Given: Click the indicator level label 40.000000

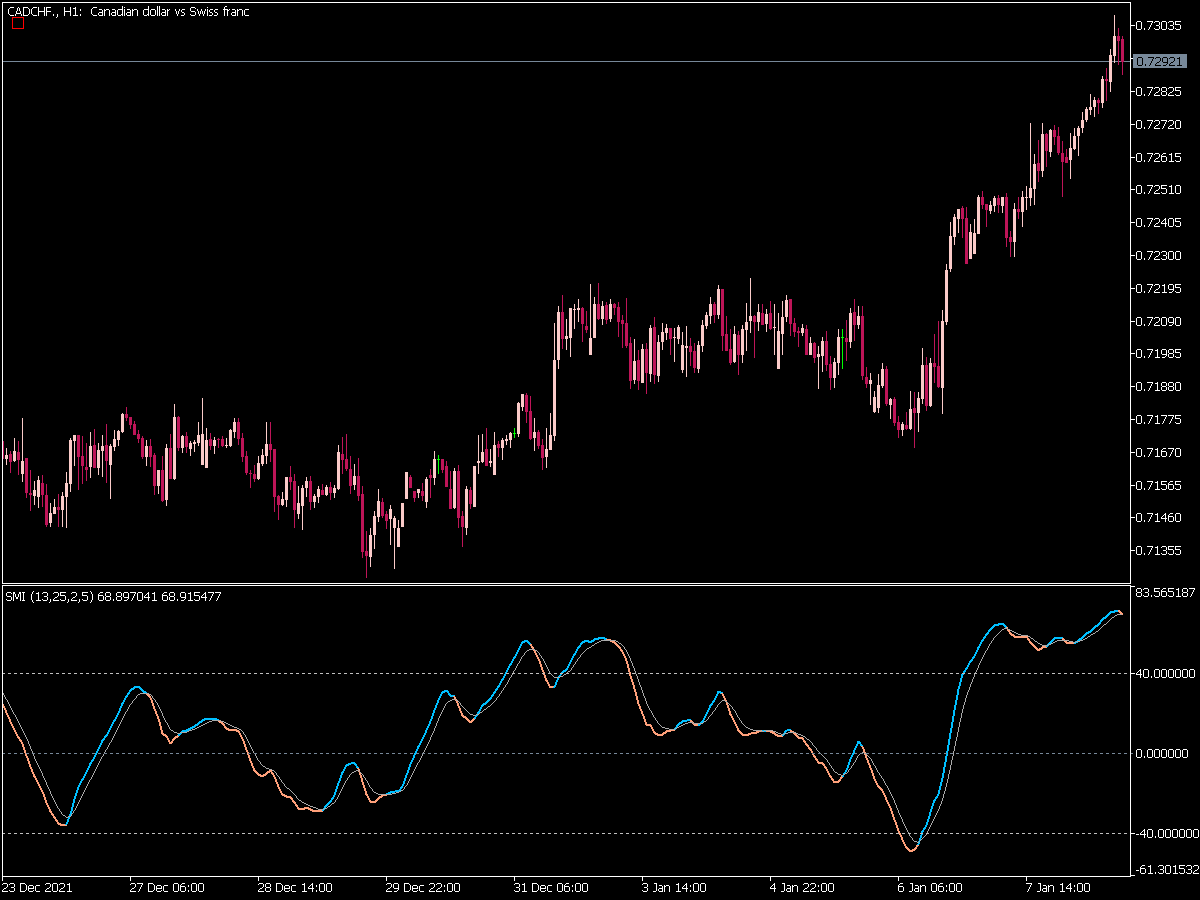Looking at the screenshot, I should click(x=1166, y=673).
